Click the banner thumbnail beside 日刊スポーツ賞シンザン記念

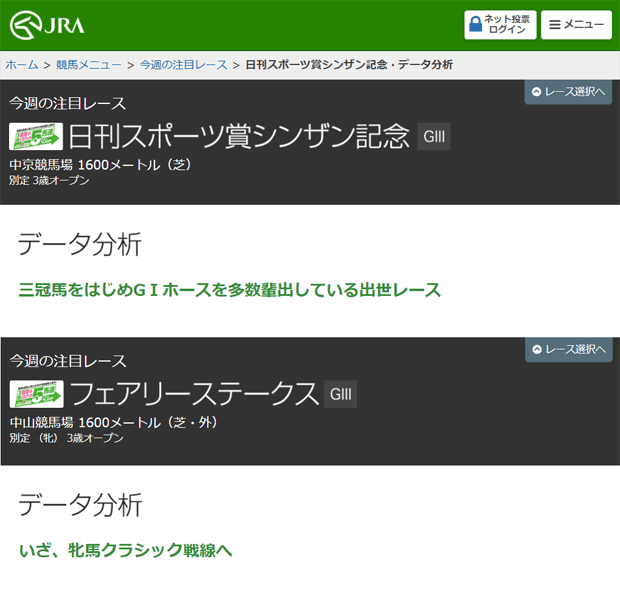[x=36, y=136]
